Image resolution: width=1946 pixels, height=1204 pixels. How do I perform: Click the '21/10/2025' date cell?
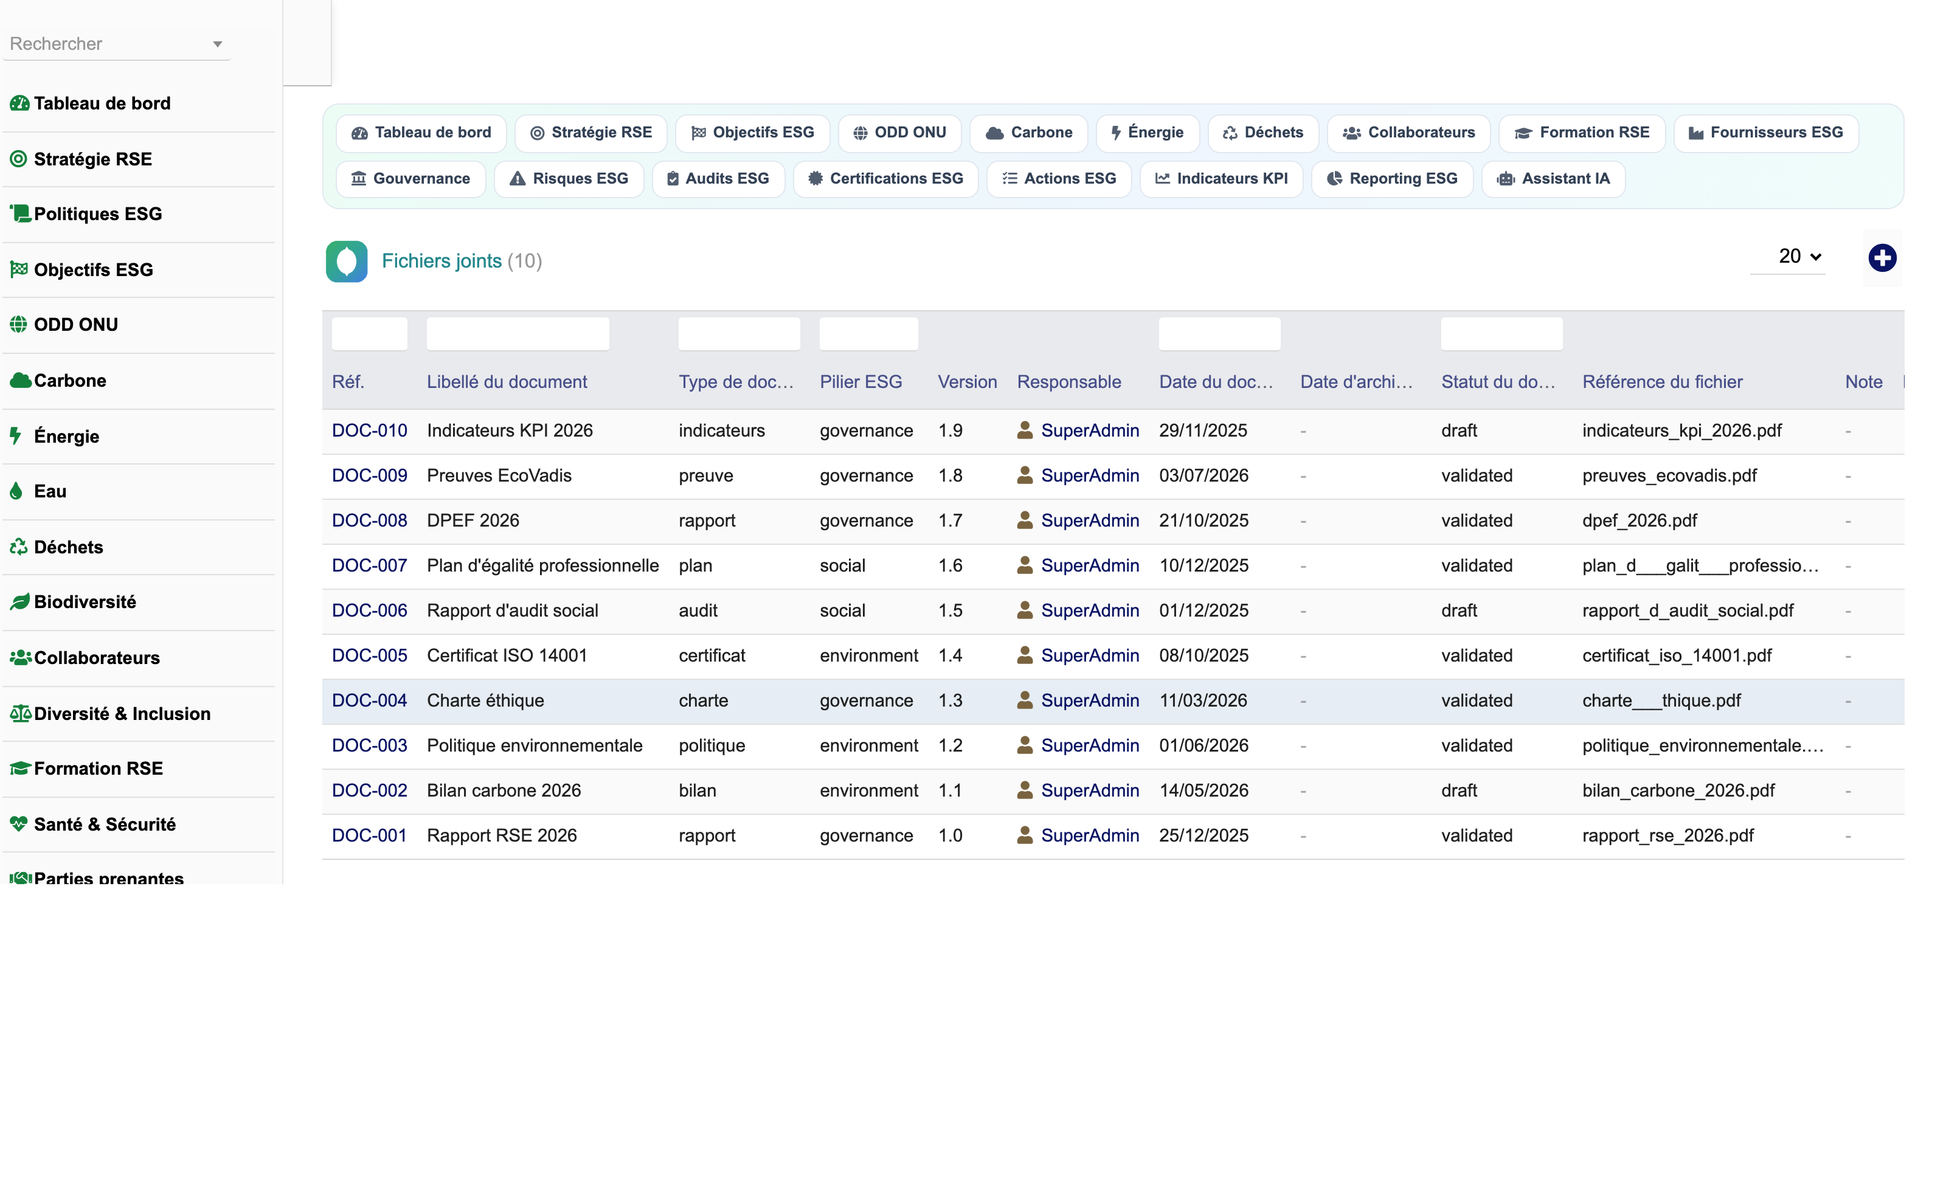coord(1203,521)
